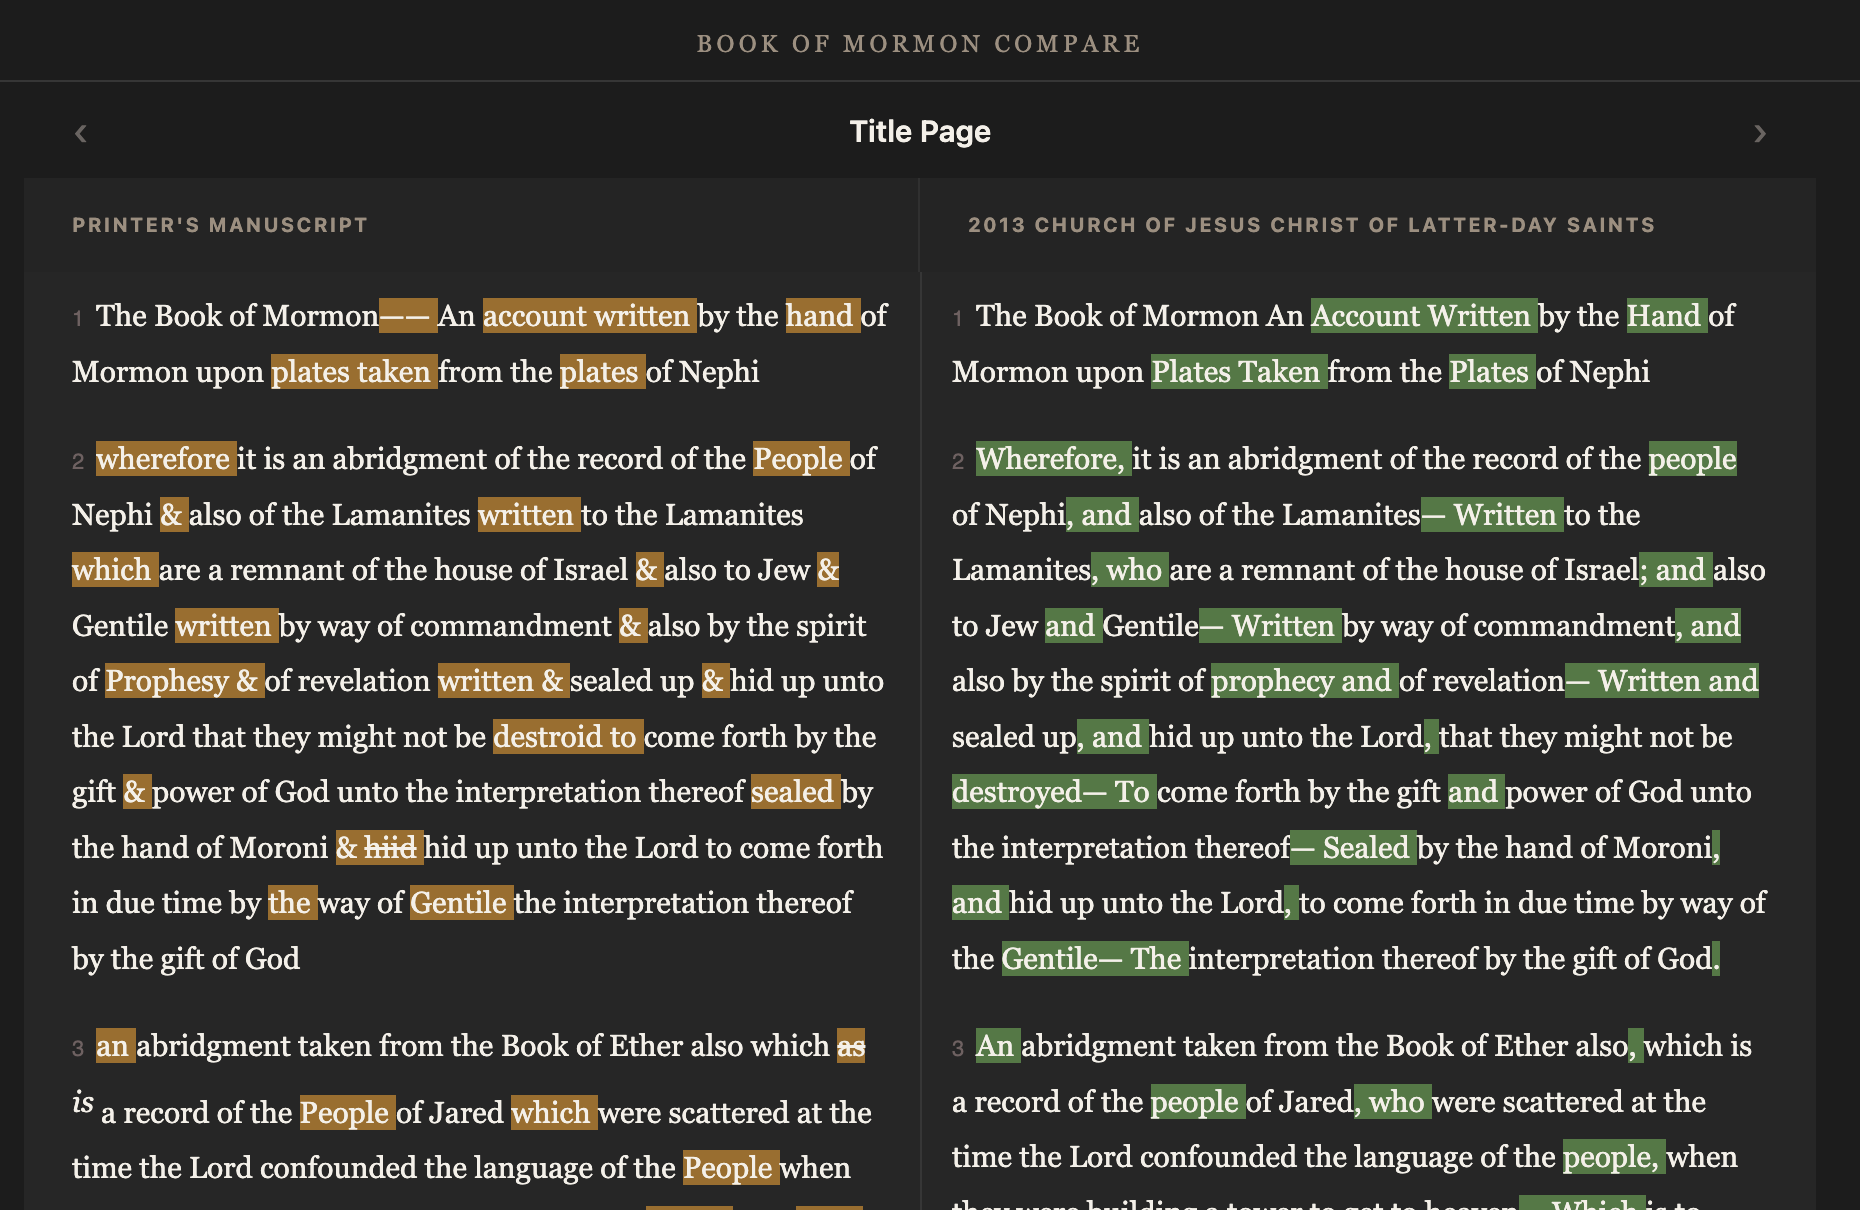The height and width of the screenshot is (1210, 1860).
Task: Click highlighted 'account written' in manuscript verse 1
Action: click(589, 316)
